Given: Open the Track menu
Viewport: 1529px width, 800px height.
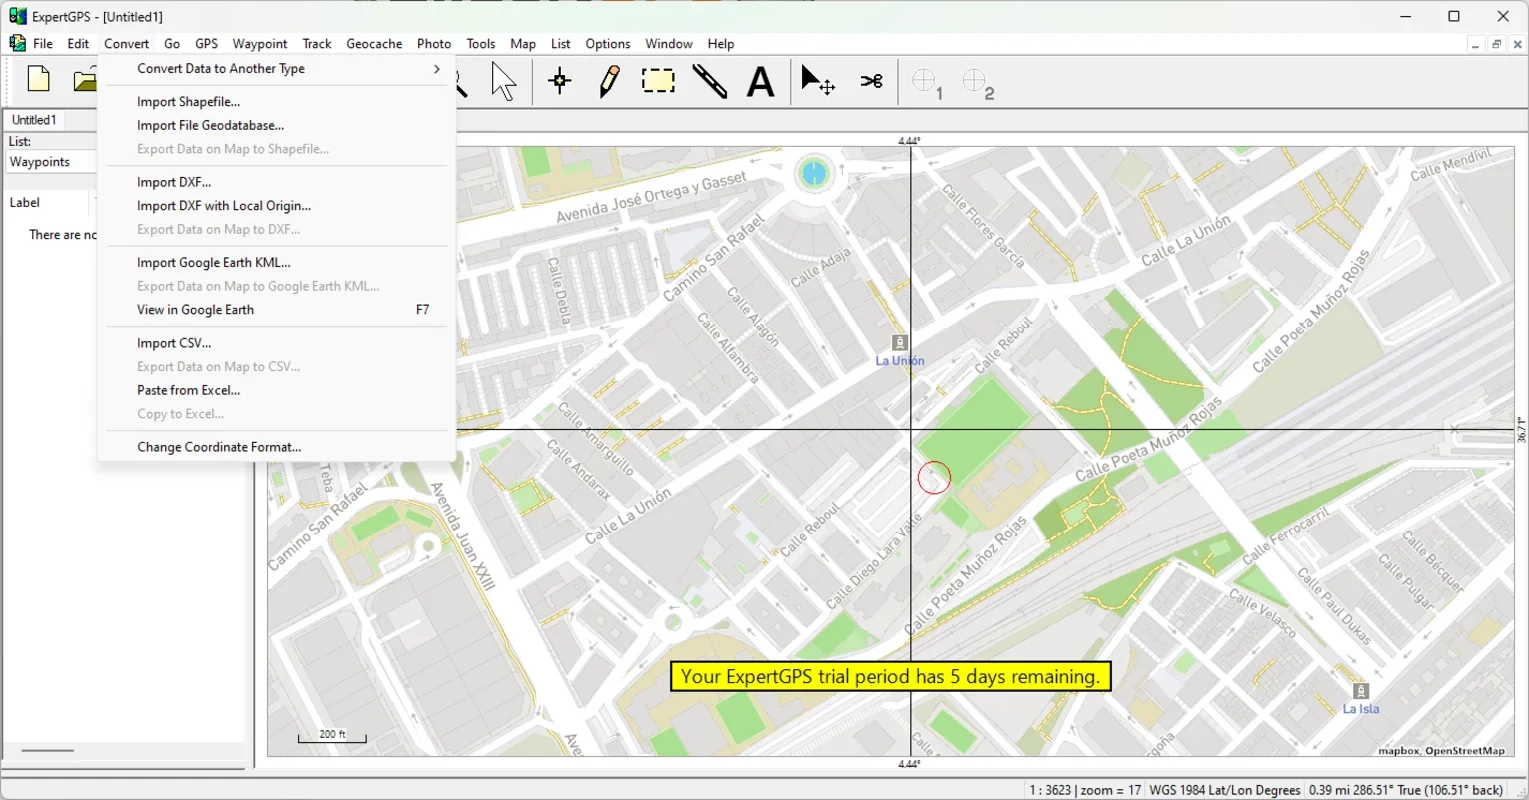Looking at the screenshot, I should point(317,44).
